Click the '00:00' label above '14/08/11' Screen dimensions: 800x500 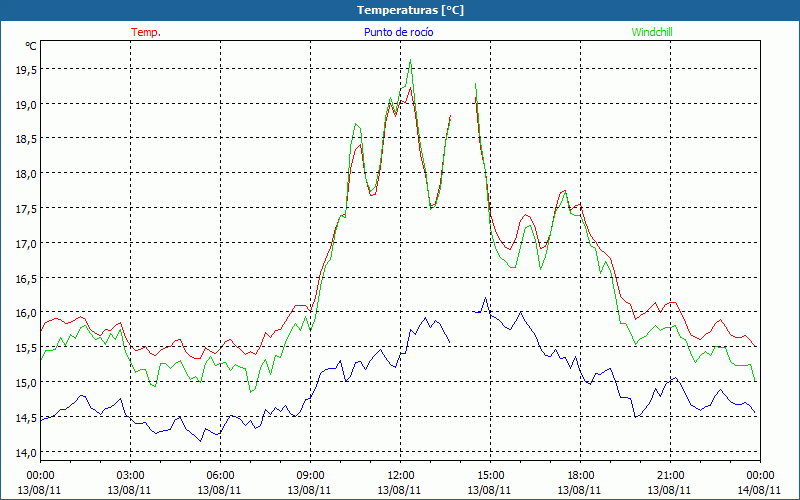(760, 475)
